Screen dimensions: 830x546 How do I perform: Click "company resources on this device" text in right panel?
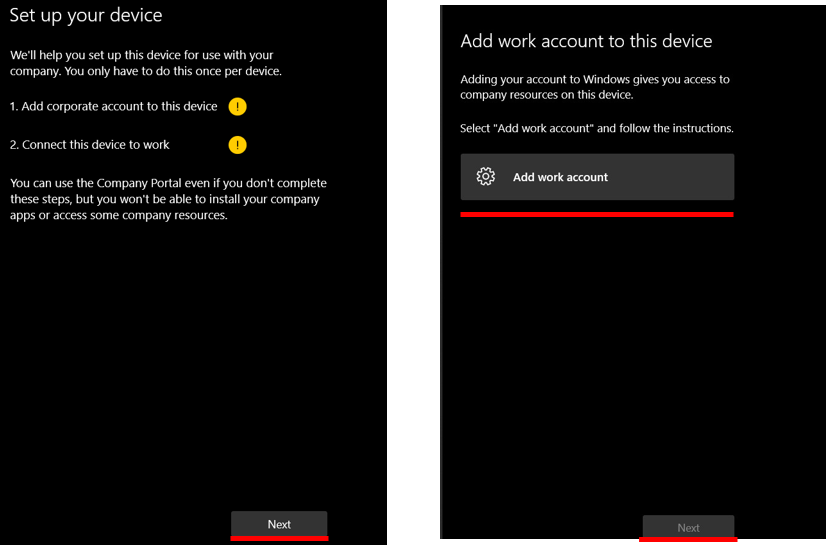pyautogui.click(x=546, y=96)
